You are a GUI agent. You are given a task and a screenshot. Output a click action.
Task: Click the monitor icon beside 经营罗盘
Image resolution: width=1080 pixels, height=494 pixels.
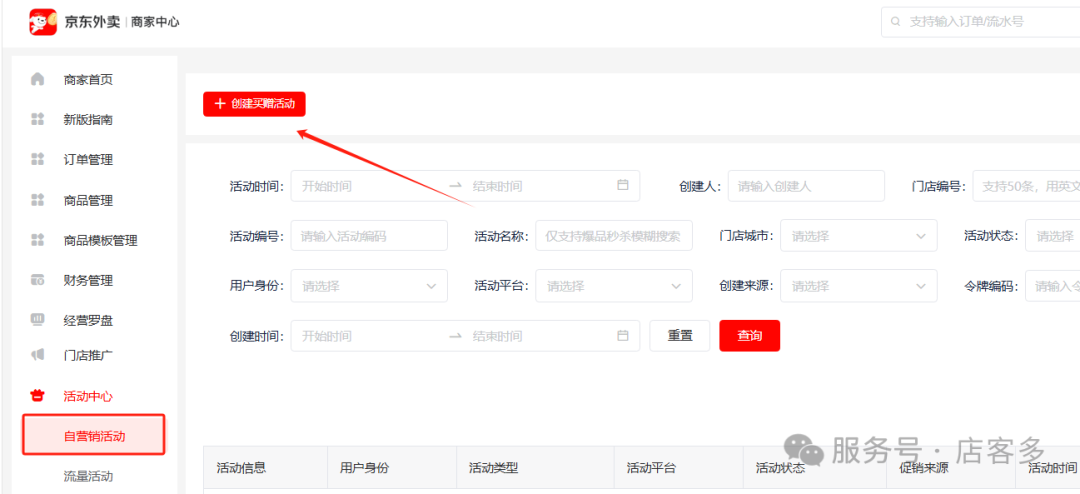(38, 320)
